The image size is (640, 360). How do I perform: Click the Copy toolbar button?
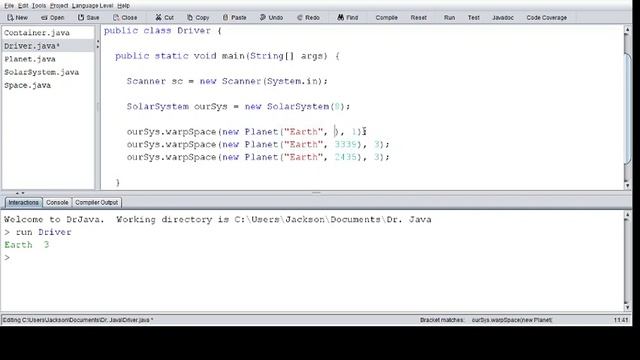click(x=198, y=18)
